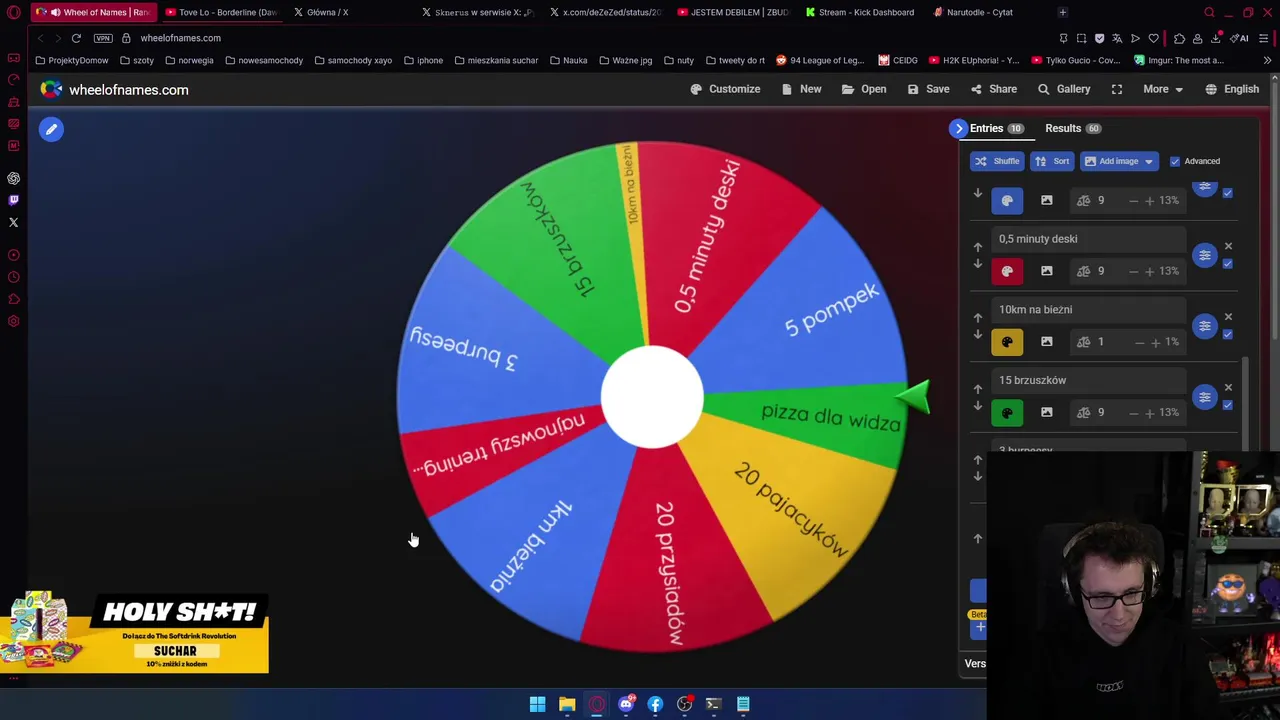Open browser extensions from the toolbar
Screen dimensions: 1280x720
coord(1179,38)
